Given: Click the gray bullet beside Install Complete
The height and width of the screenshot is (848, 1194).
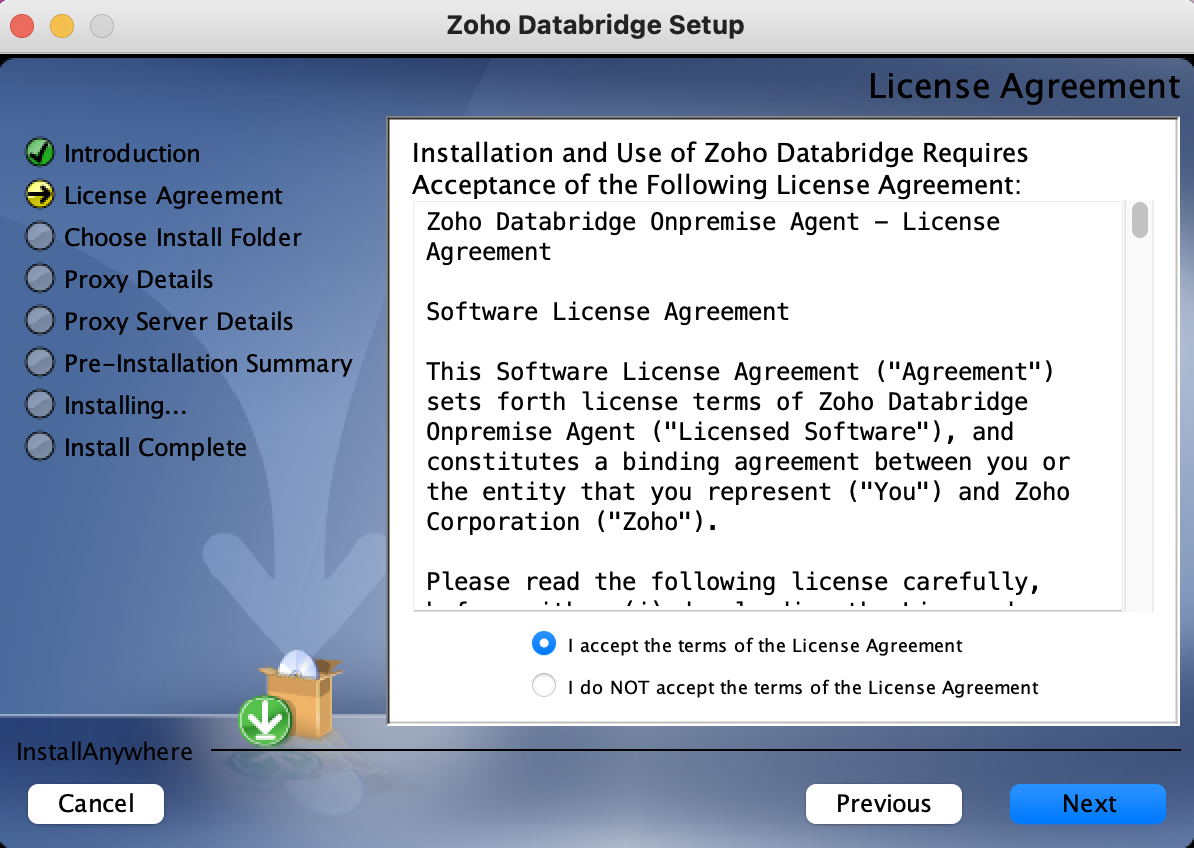Looking at the screenshot, I should pyautogui.click(x=40, y=447).
